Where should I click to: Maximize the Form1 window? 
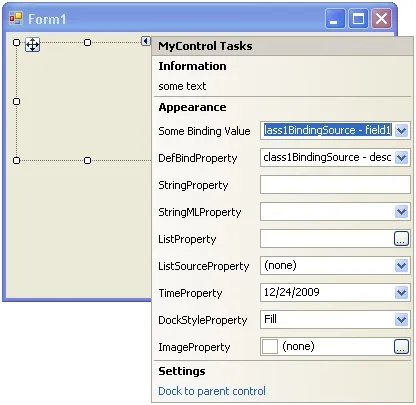click(358, 19)
